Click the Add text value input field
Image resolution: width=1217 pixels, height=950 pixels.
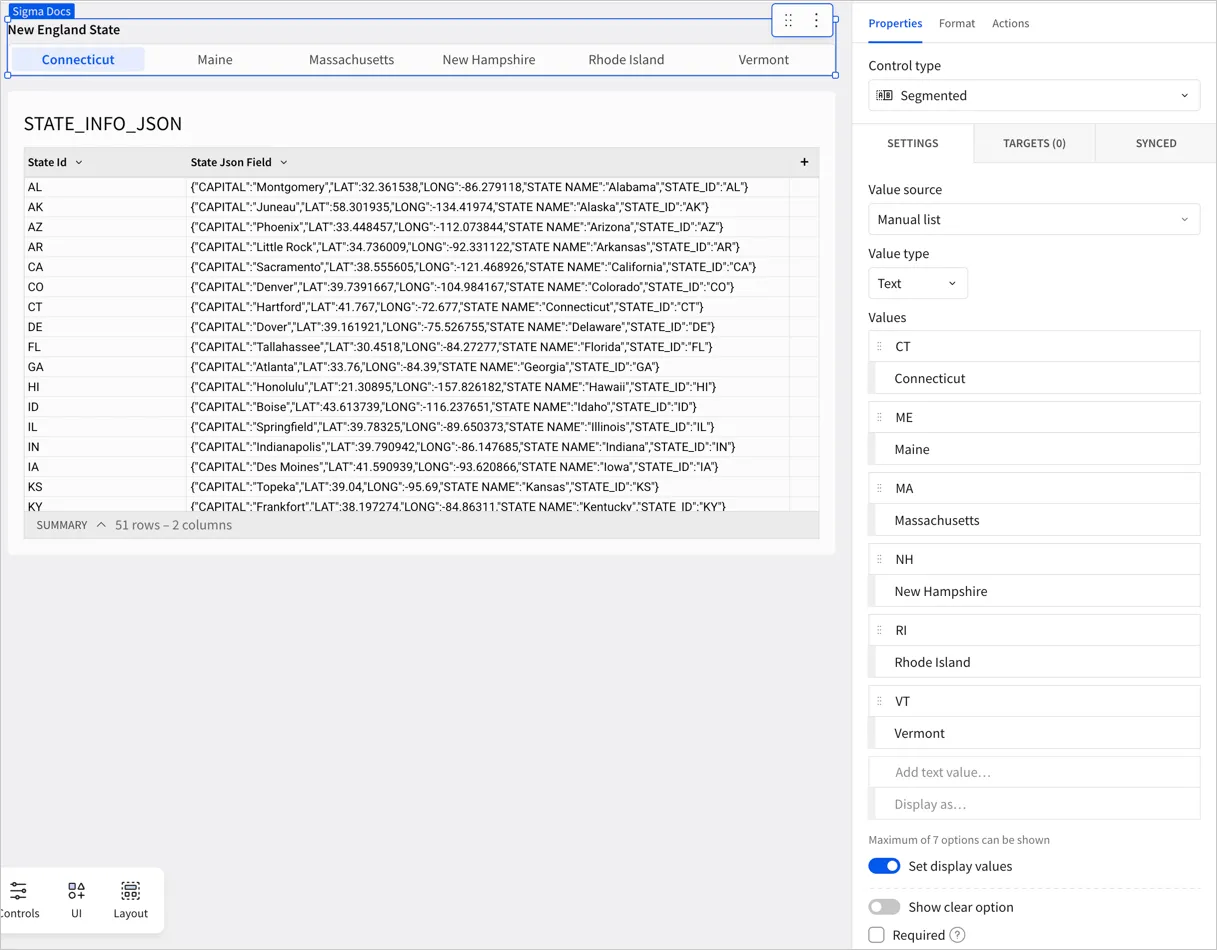pos(1034,772)
